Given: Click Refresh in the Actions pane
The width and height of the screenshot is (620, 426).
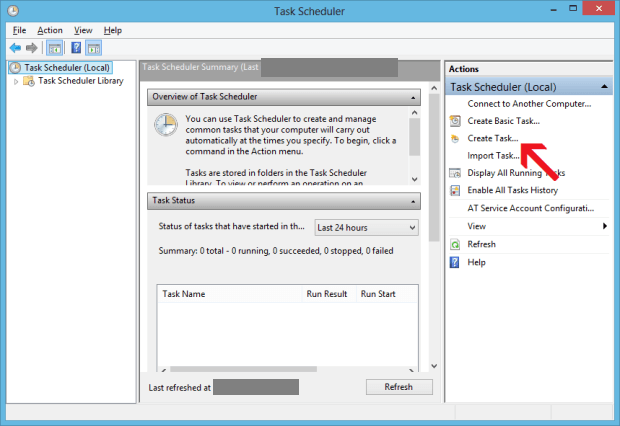Looking at the screenshot, I should (x=481, y=244).
